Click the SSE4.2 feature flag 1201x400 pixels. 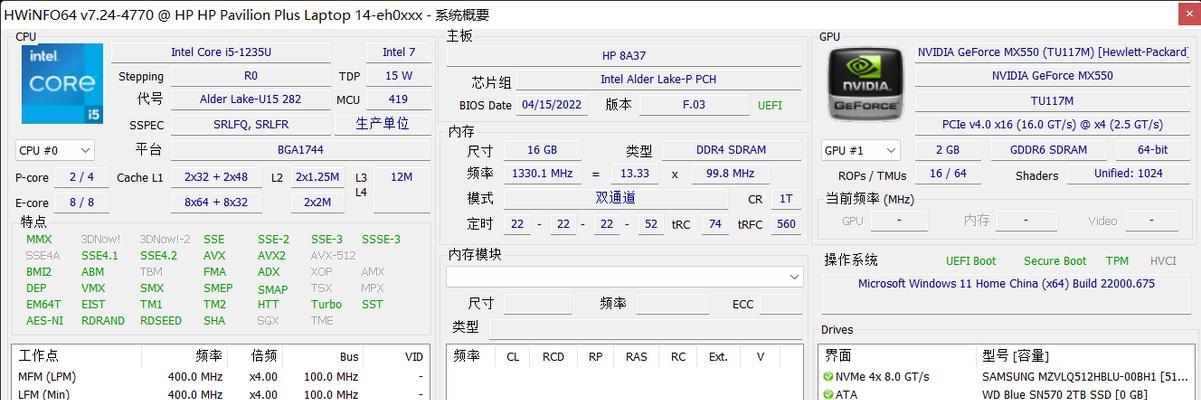[158, 255]
